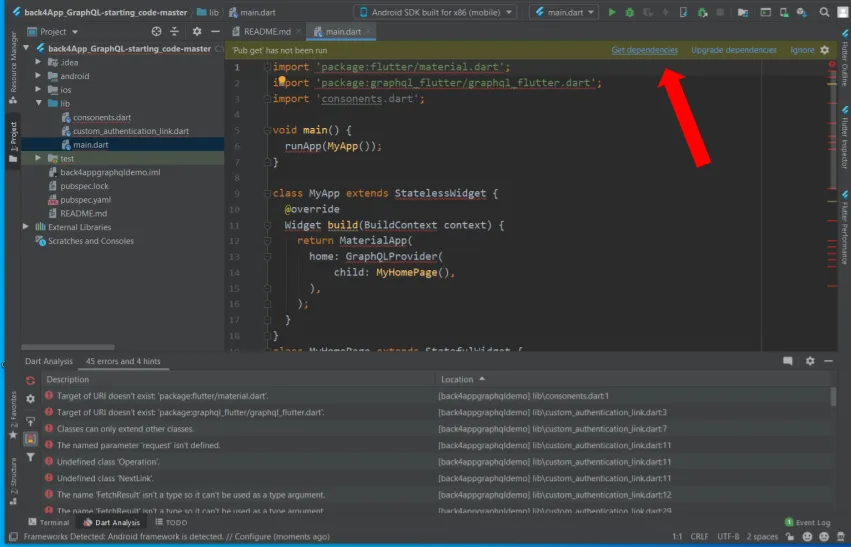851x547 pixels.
Task: Hide the Dart Analysis panel with minus icon
Action: 828,361
